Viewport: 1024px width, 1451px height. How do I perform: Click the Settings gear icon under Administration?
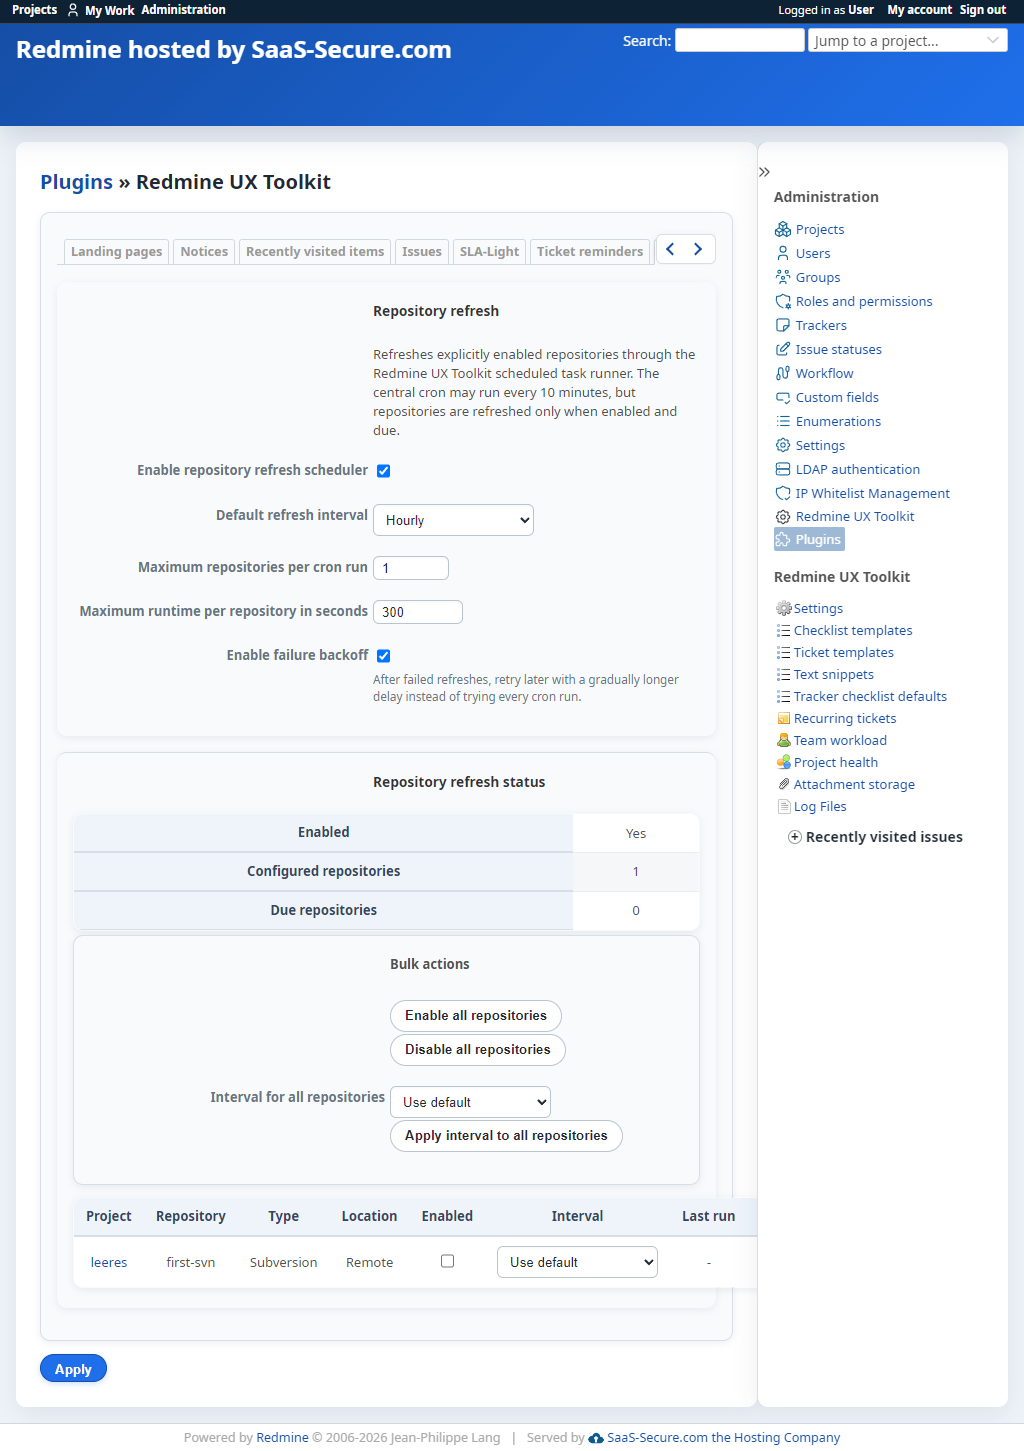pos(783,445)
